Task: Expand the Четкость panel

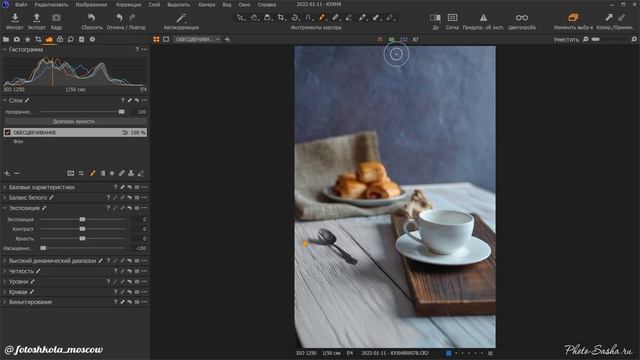Action: 5,271
